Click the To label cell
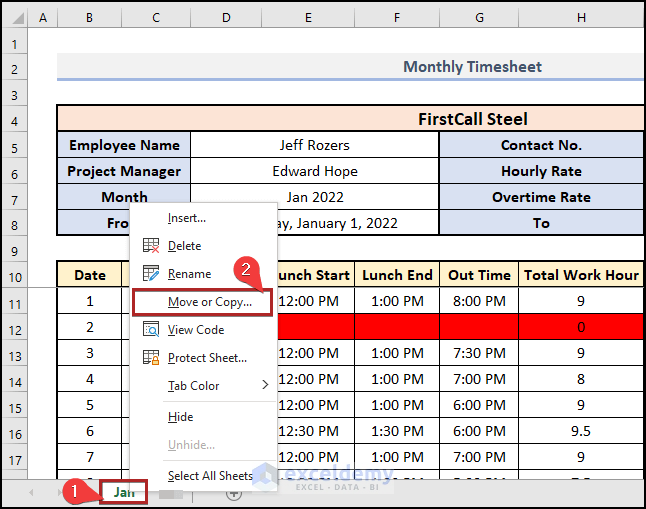This screenshot has height=509, width=646. pyautogui.click(x=541, y=223)
